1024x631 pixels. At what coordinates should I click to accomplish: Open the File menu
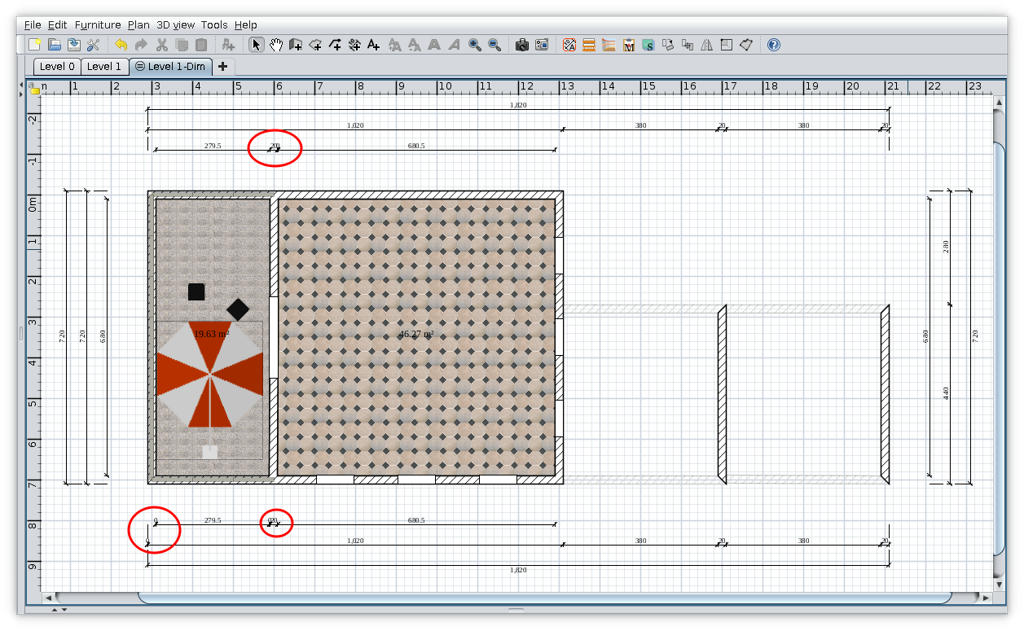(33, 25)
